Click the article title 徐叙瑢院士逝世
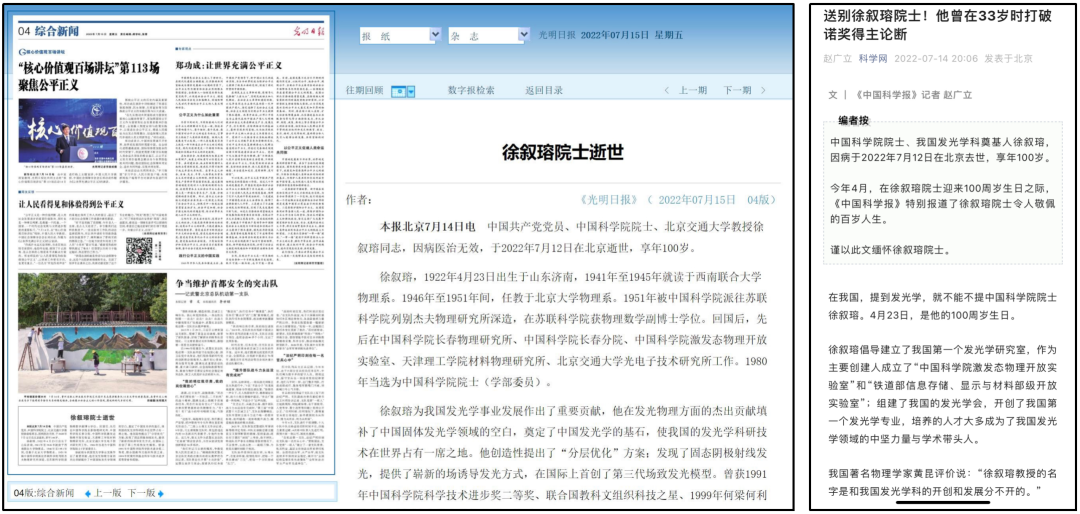 coord(561,154)
